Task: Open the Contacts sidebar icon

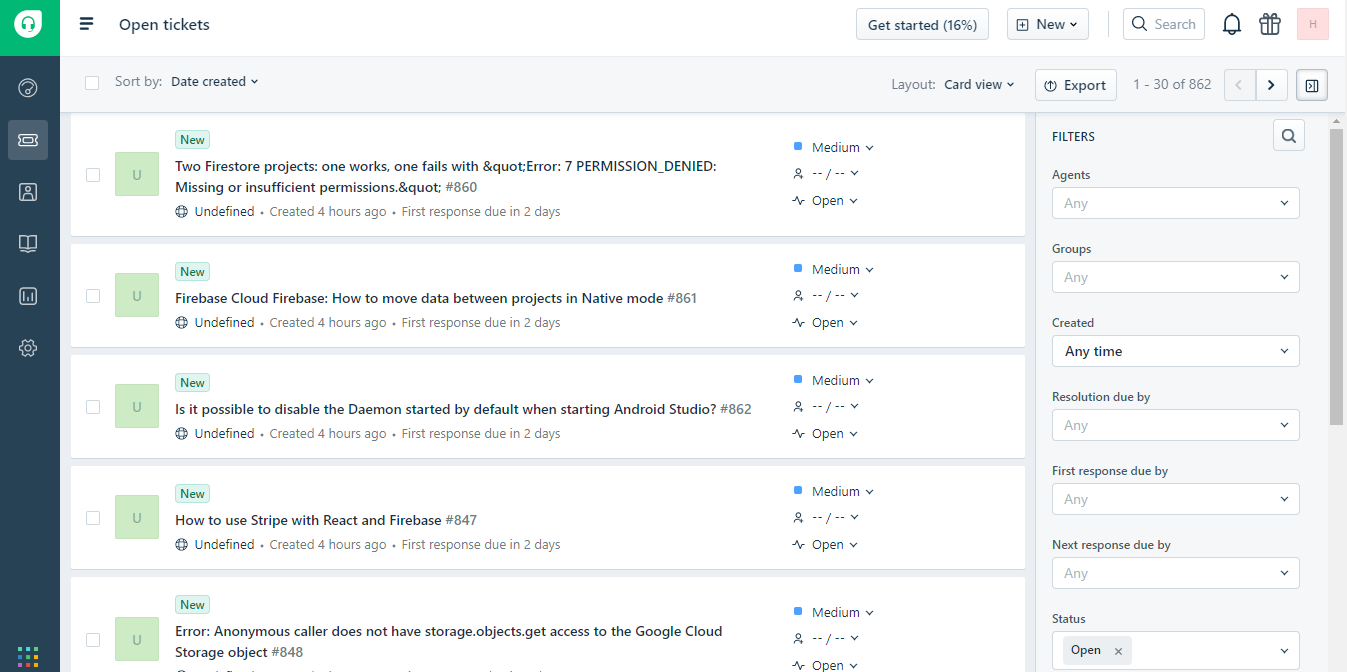Action: click(x=28, y=192)
